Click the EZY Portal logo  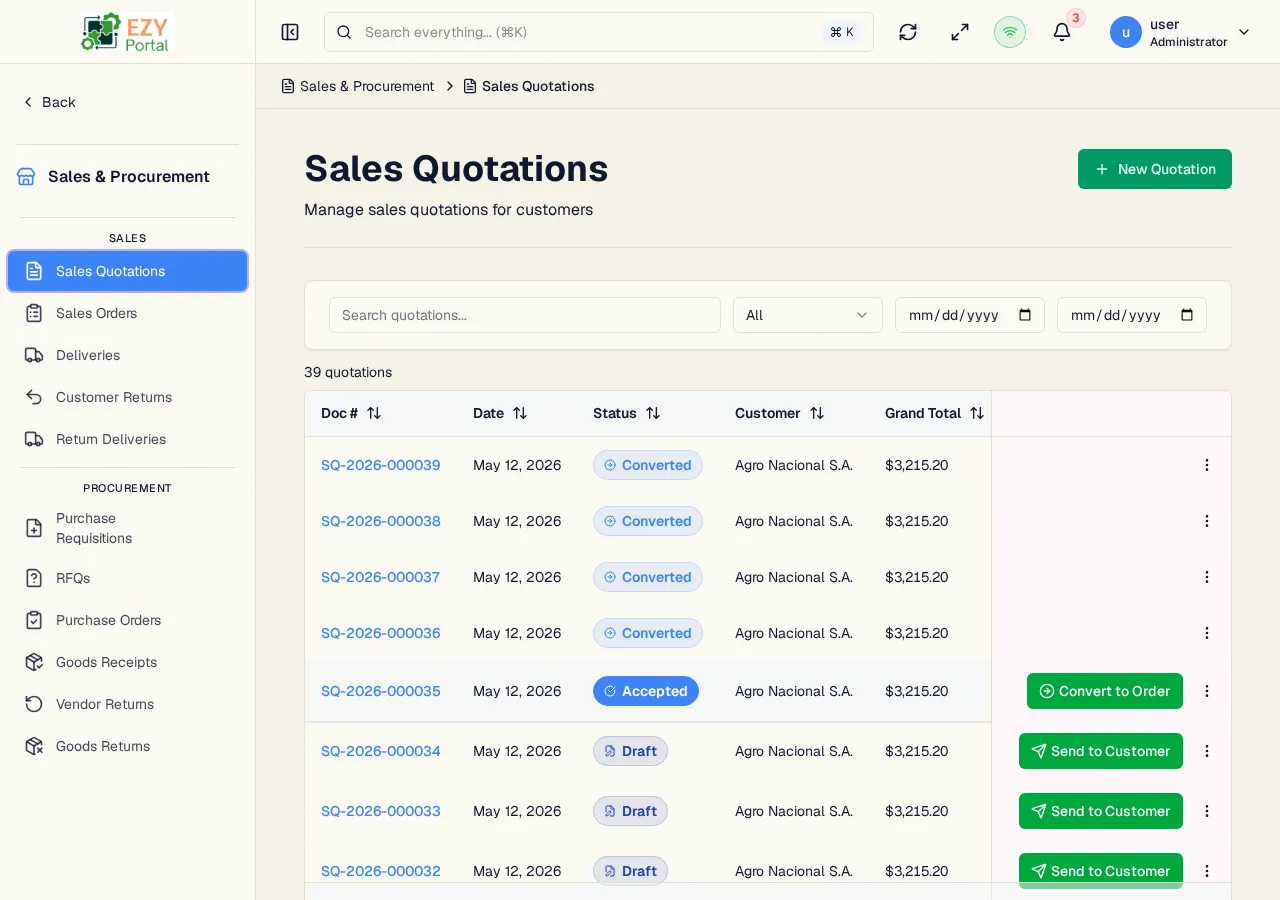pos(127,32)
